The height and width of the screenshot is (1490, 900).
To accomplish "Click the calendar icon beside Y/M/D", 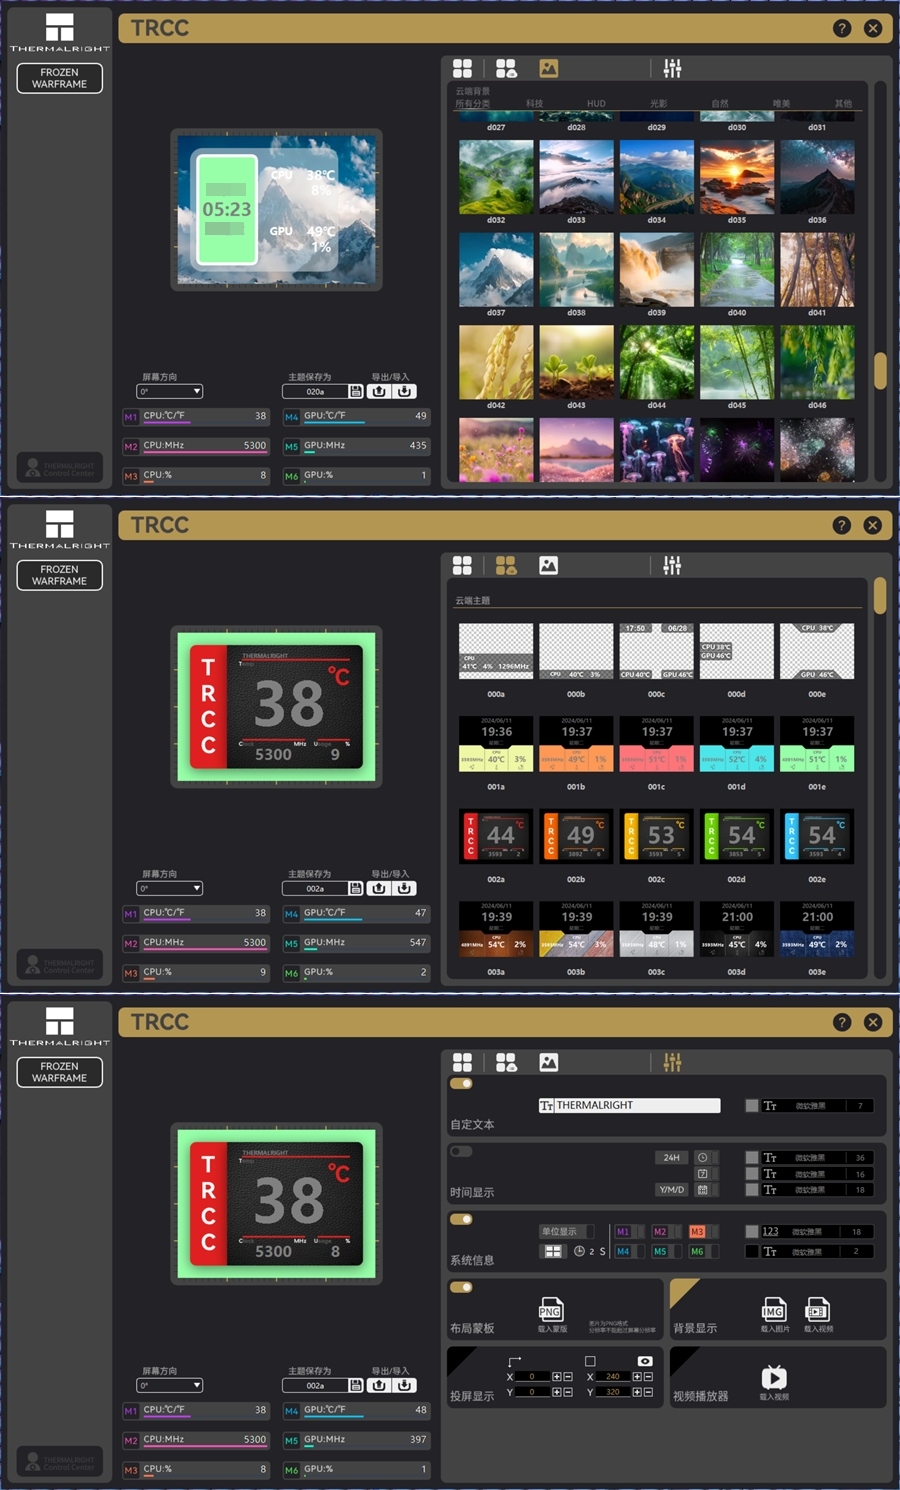I will click(x=702, y=1189).
